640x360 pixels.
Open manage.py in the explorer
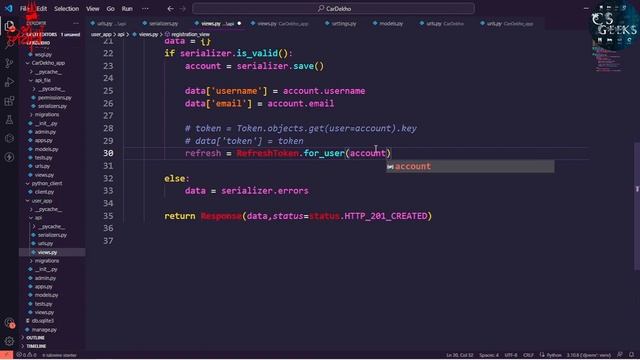point(44,330)
